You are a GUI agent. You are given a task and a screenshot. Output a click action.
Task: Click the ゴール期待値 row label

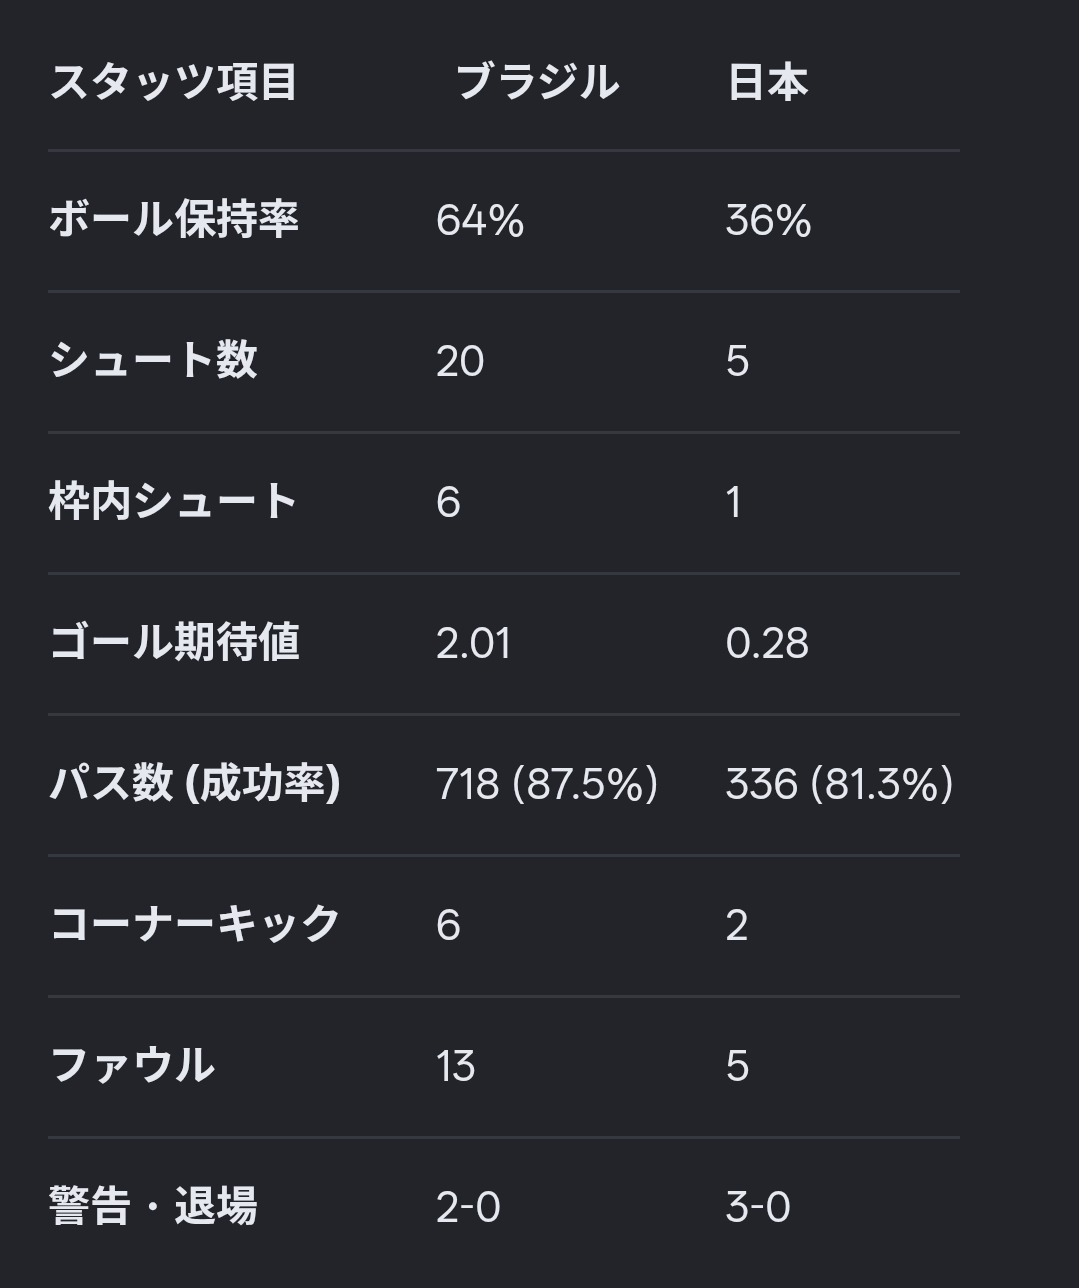coord(174,642)
